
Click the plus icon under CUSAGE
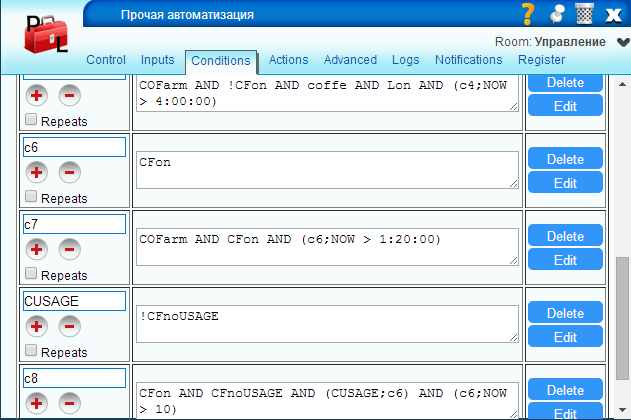[37, 326]
